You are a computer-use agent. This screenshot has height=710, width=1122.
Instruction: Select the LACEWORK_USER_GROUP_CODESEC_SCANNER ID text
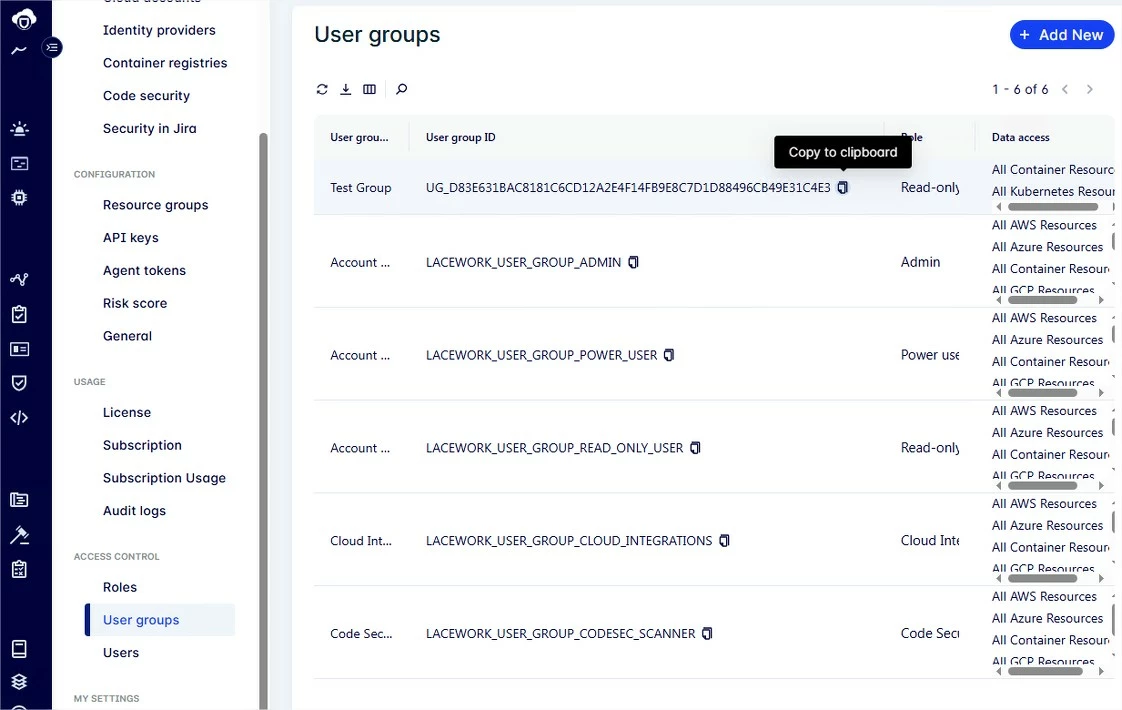(560, 633)
